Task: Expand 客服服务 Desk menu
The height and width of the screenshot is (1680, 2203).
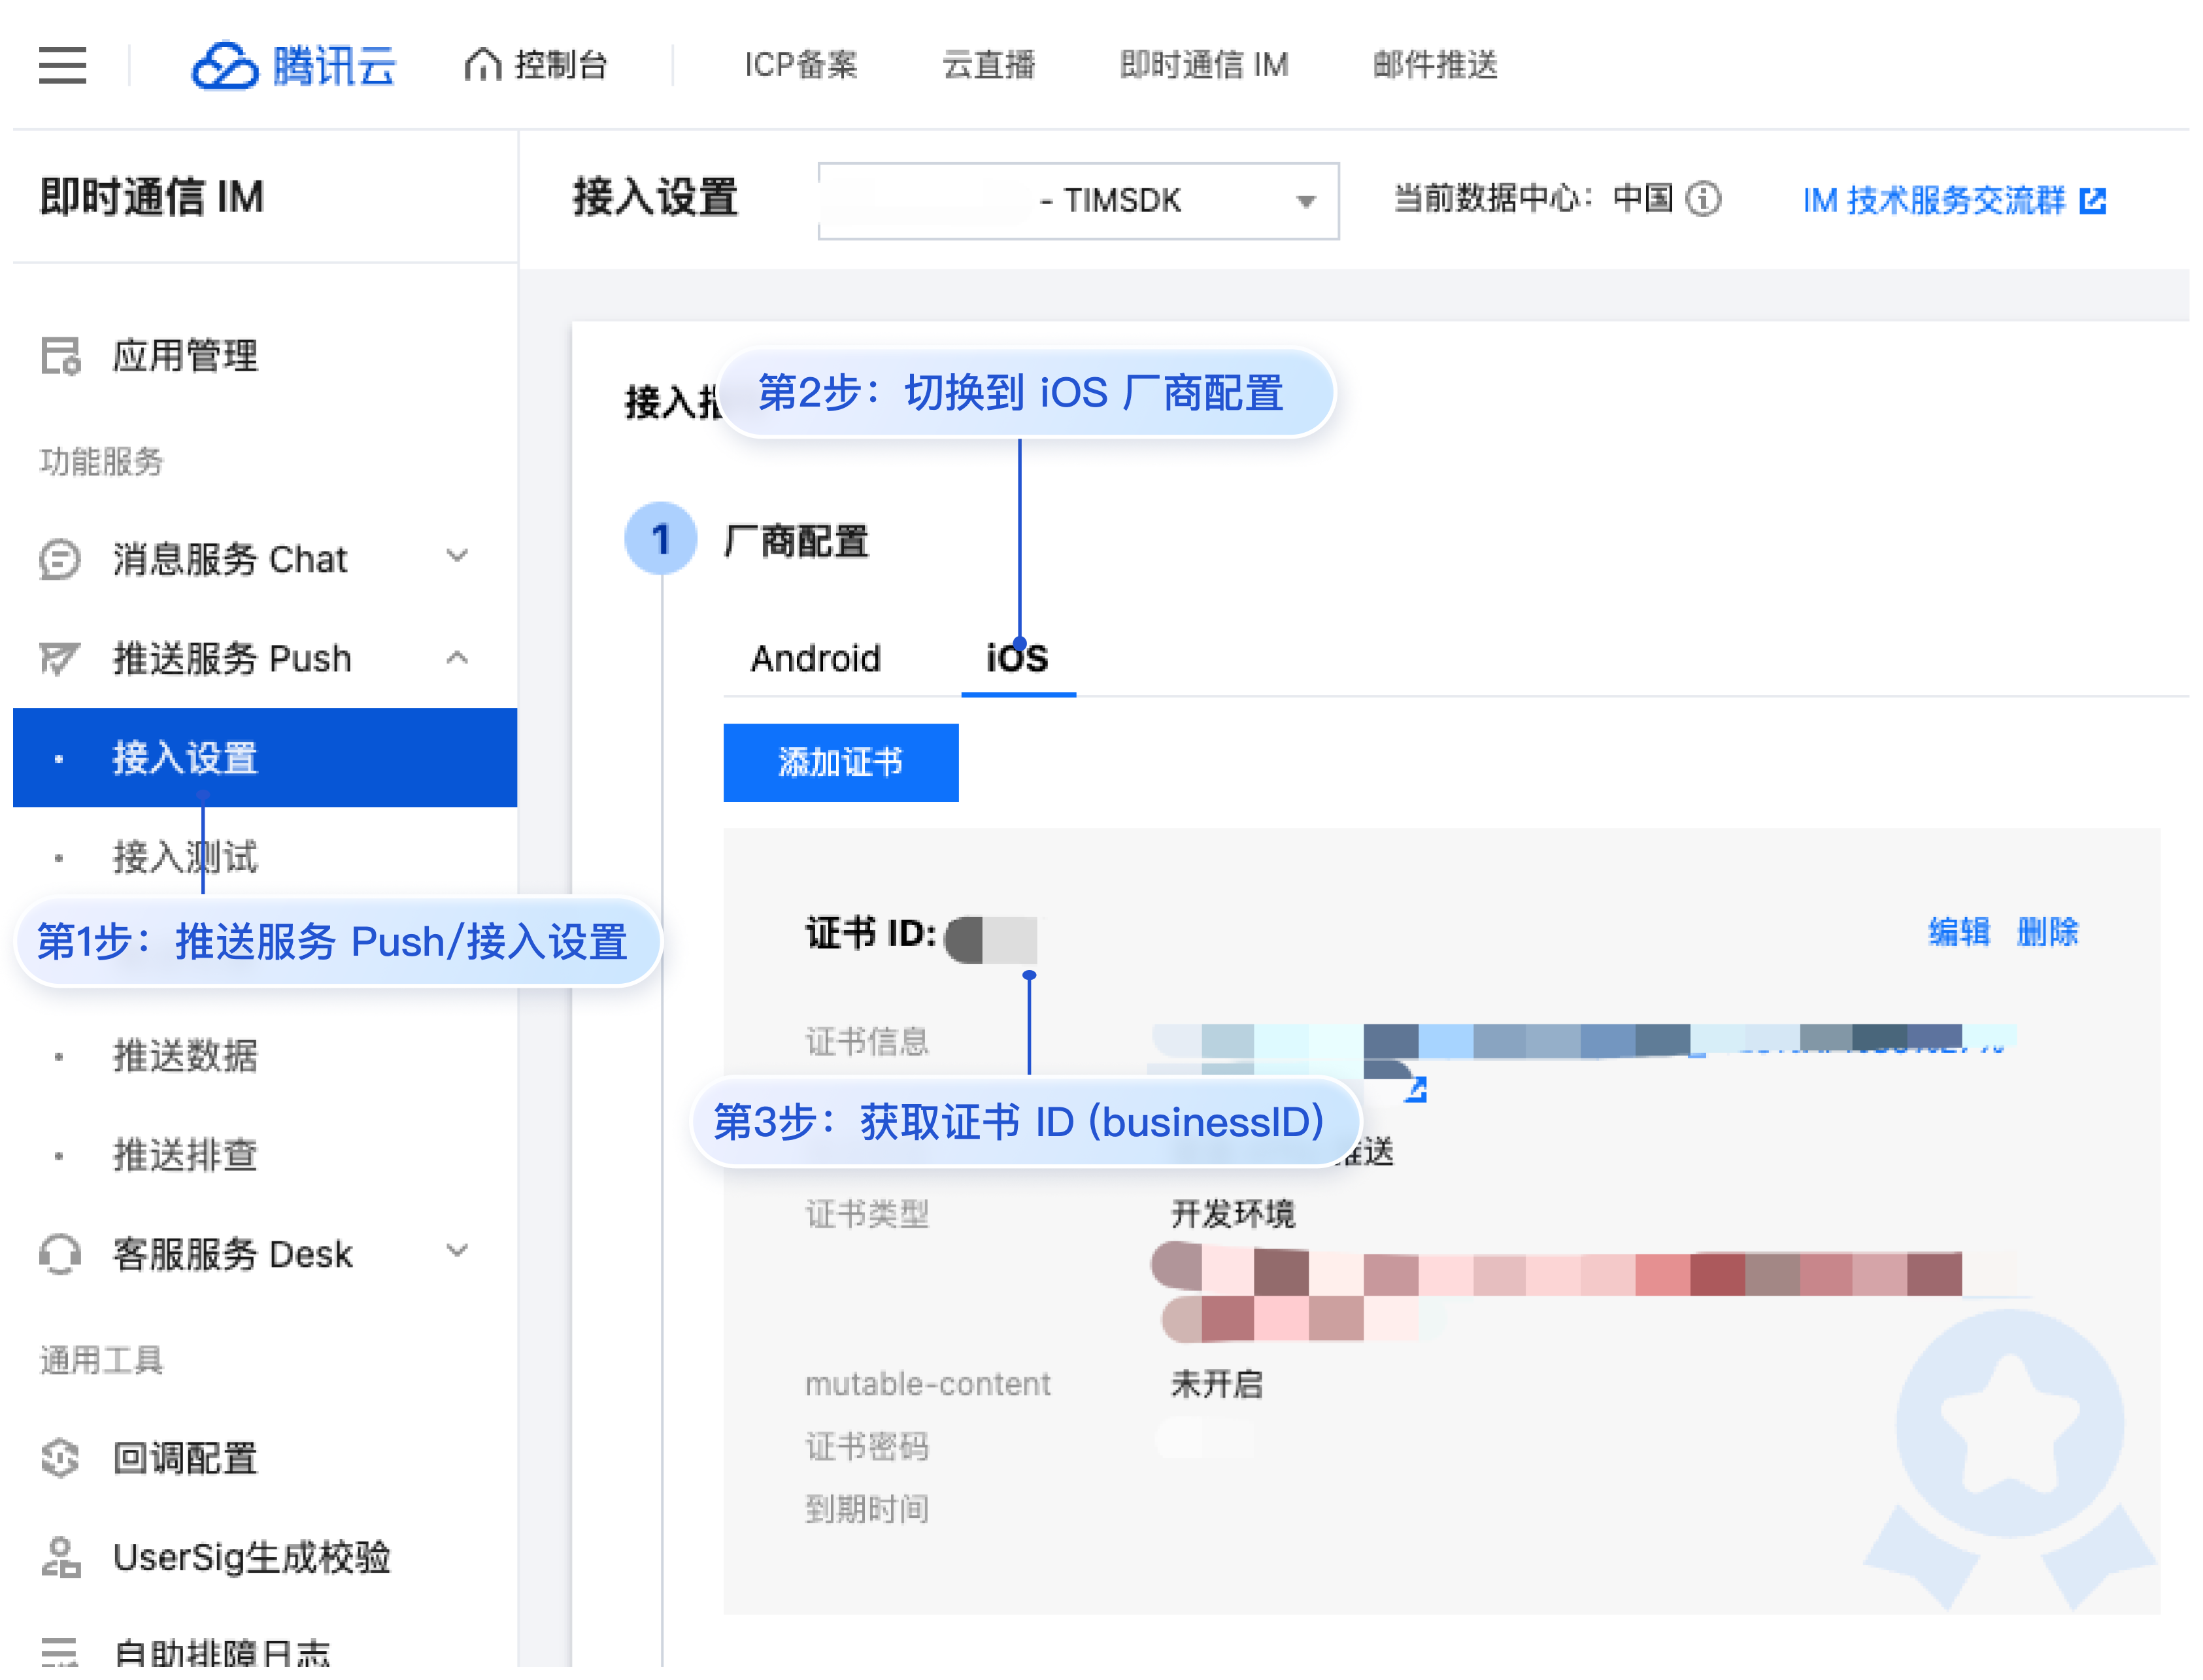Action: coord(457,1251)
